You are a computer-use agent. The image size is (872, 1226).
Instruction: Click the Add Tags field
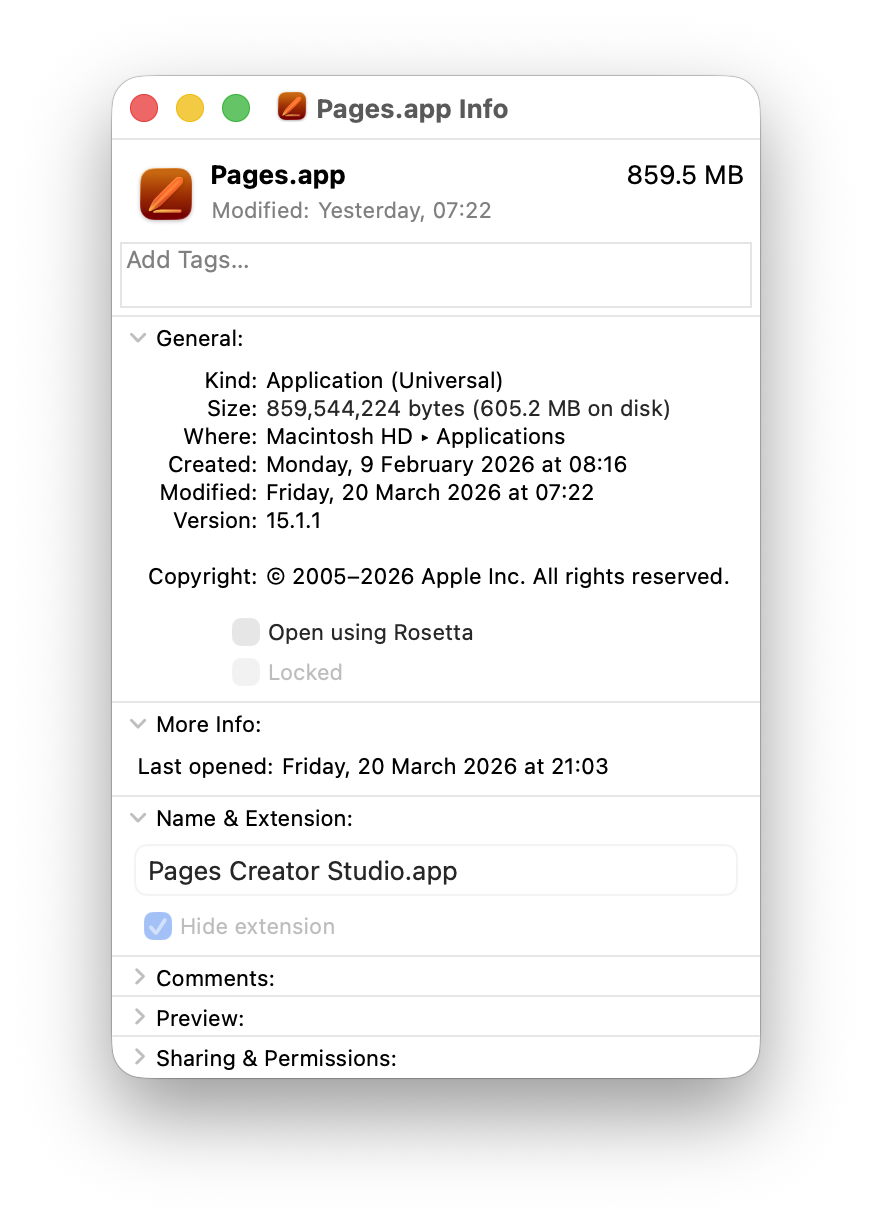click(435, 274)
